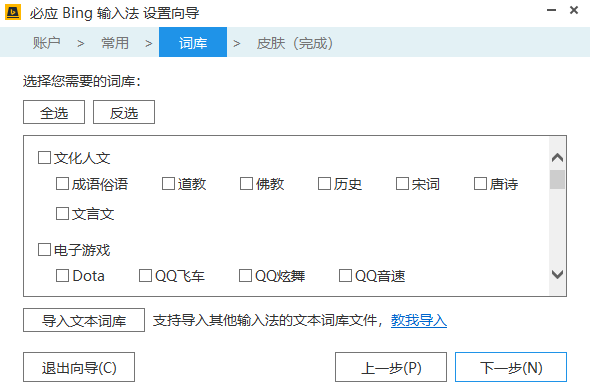Switch to the 常用 wizard step
The width and height of the screenshot is (590, 392).
(x=115, y=43)
